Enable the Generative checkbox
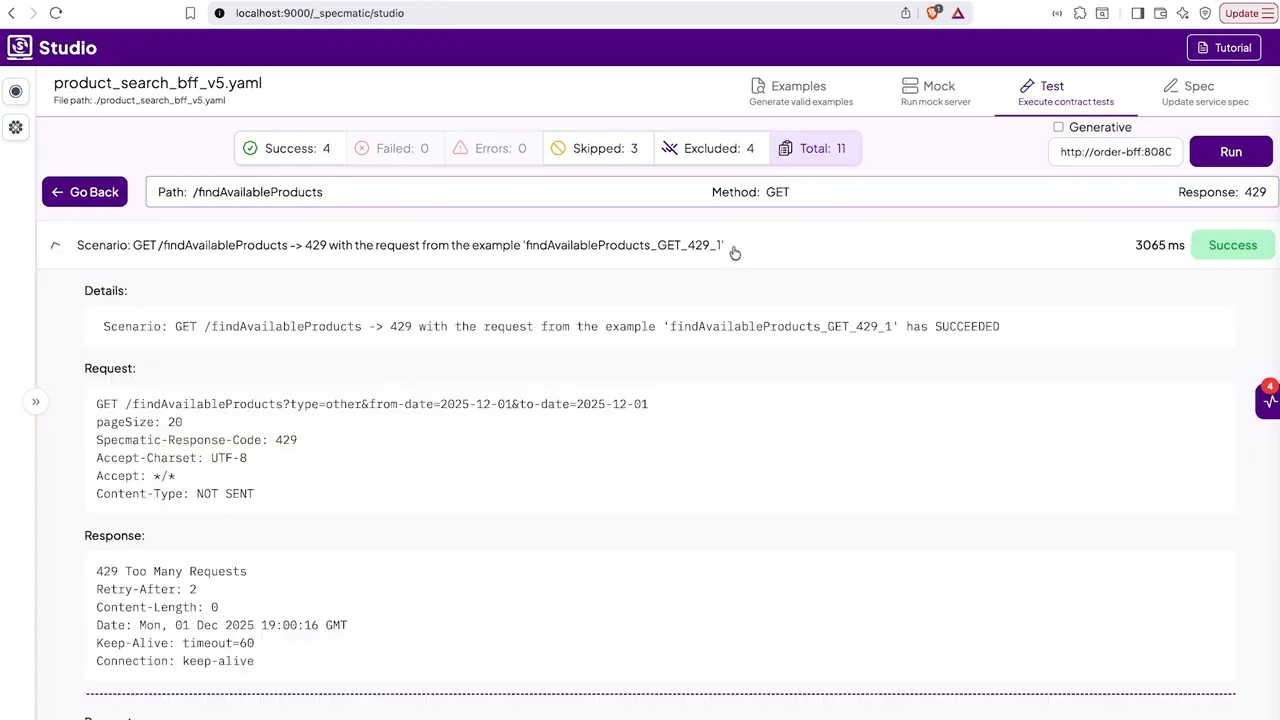 pyautogui.click(x=1059, y=127)
